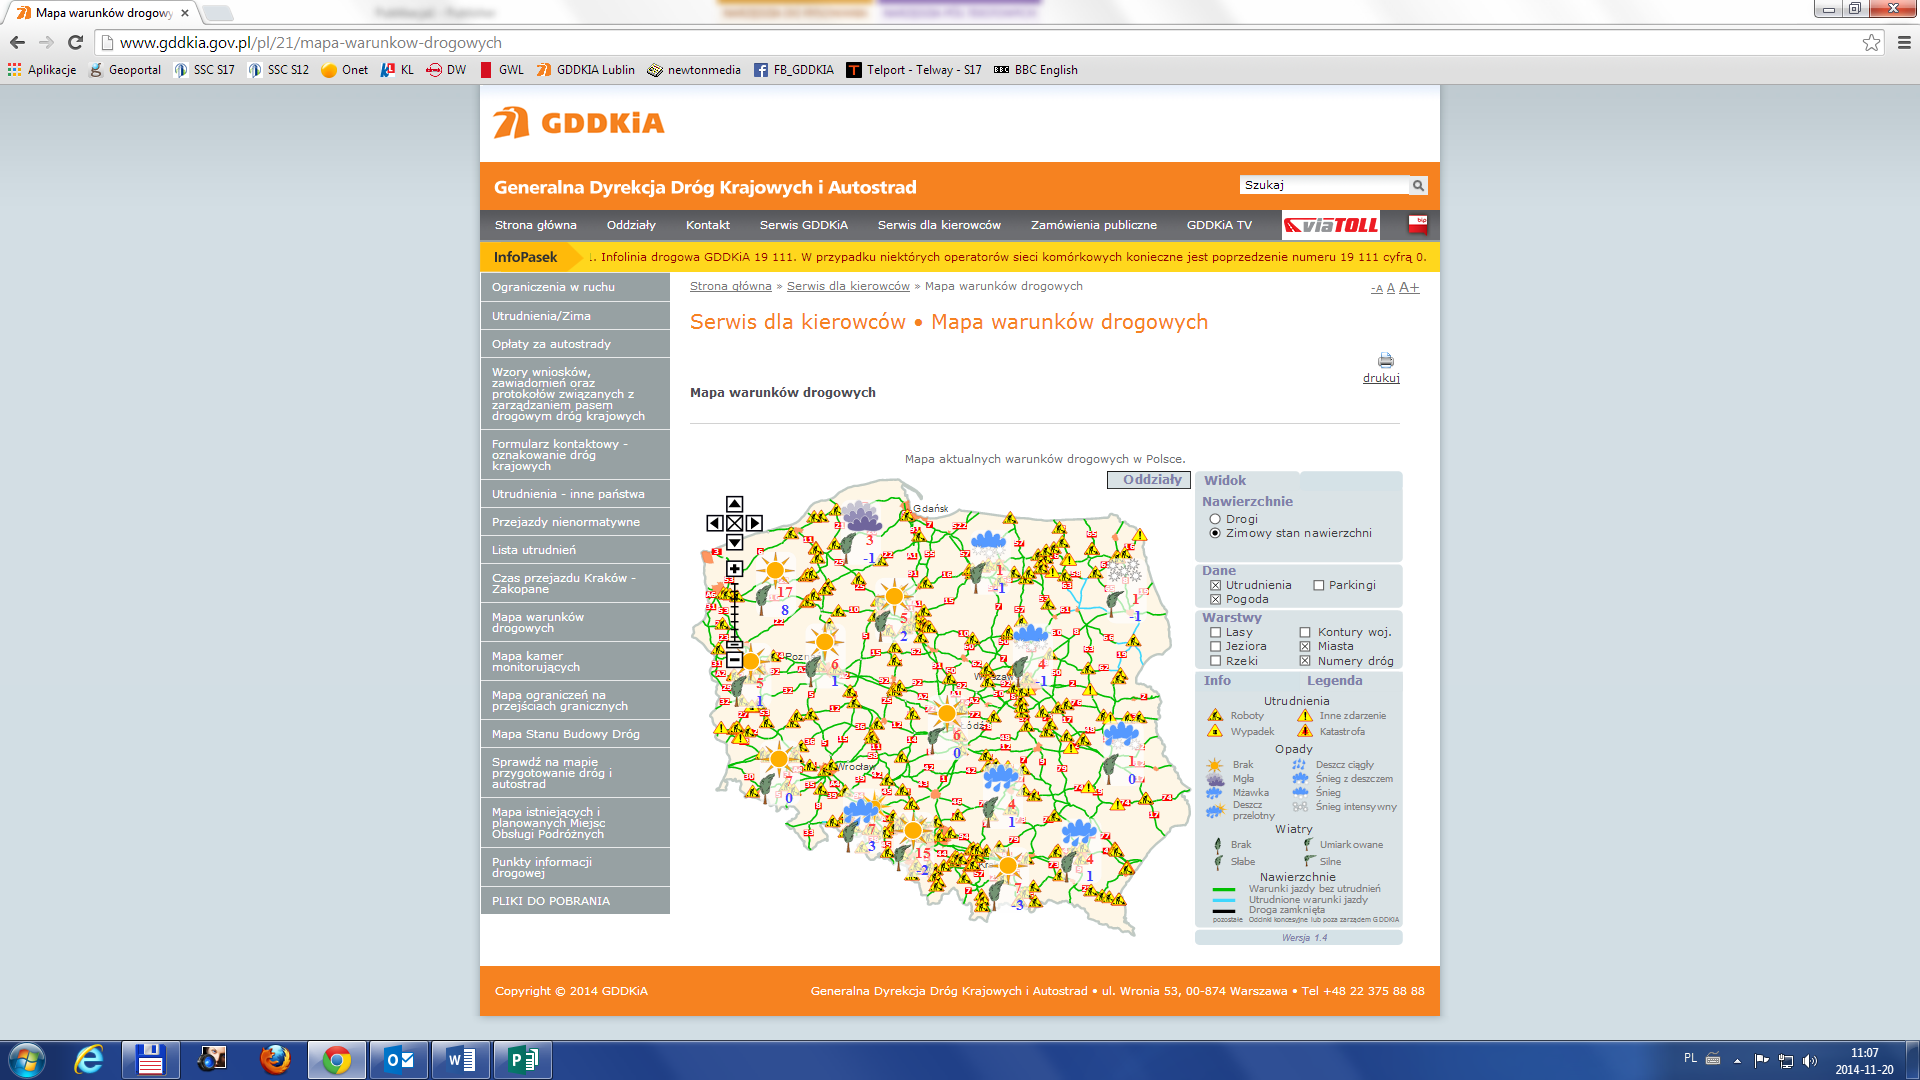Enable the Jeziora layer checkbox
Image resolution: width=1920 pixels, height=1080 pixels.
tap(1215, 646)
